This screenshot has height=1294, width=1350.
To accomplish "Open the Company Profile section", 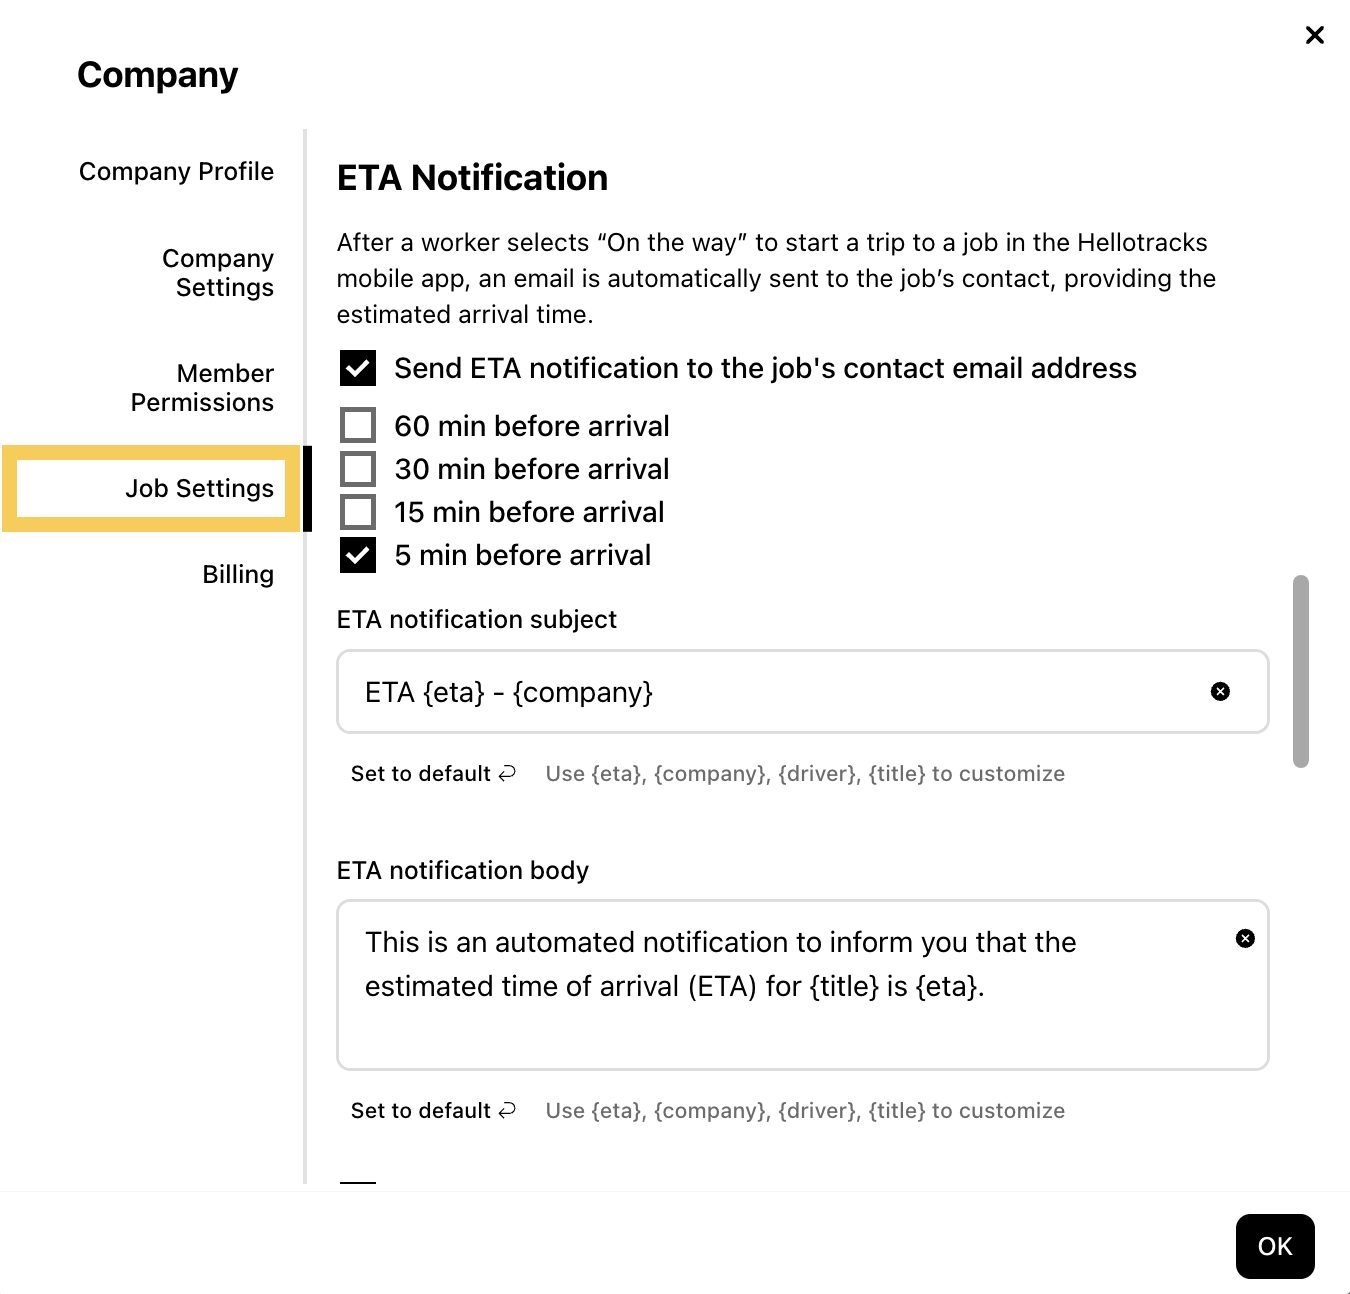I will 176,172.
